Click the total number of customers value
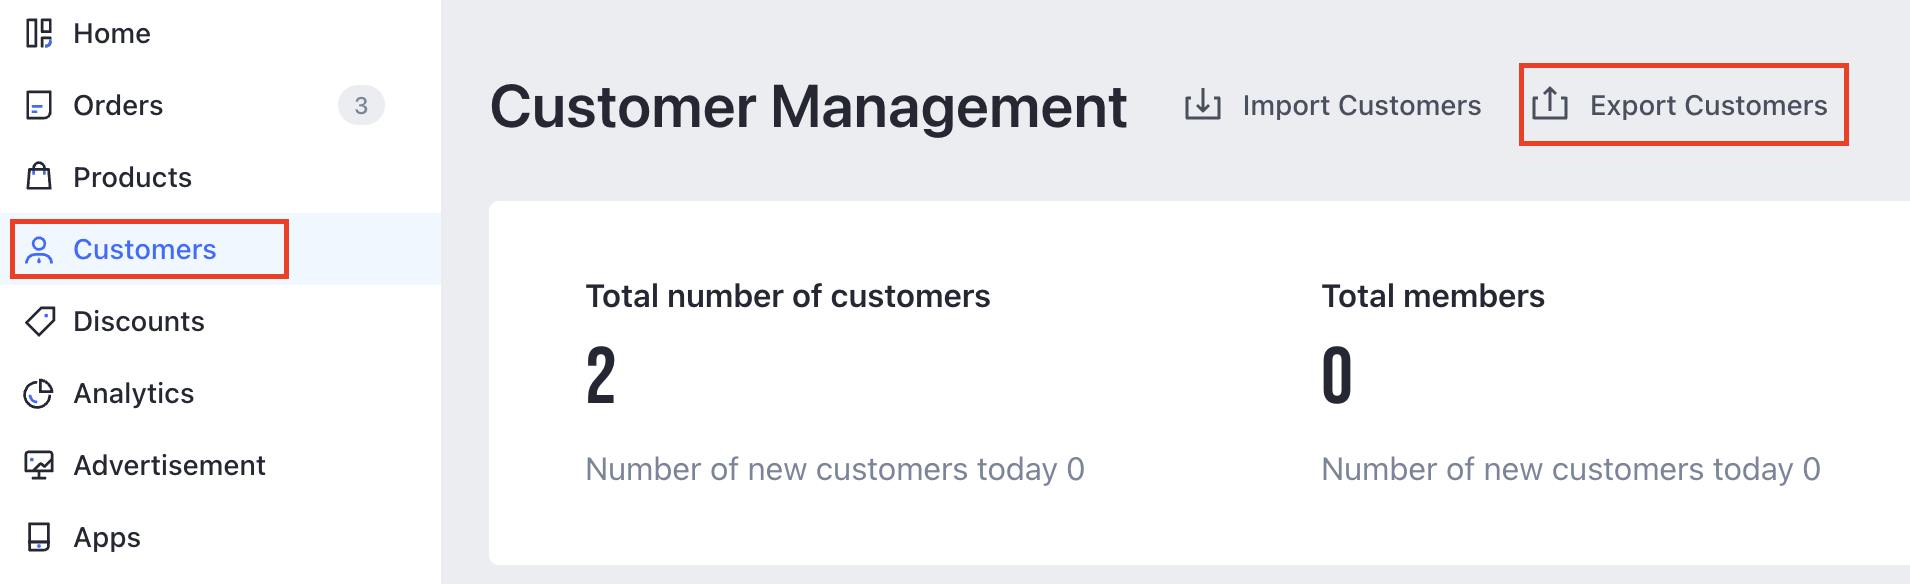1910x584 pixels. (x=601, y=376)
